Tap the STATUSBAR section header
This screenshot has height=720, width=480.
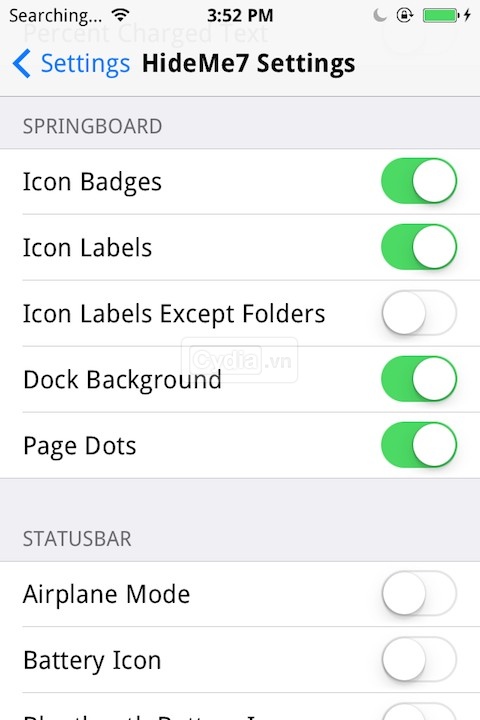tap(77, 539)
